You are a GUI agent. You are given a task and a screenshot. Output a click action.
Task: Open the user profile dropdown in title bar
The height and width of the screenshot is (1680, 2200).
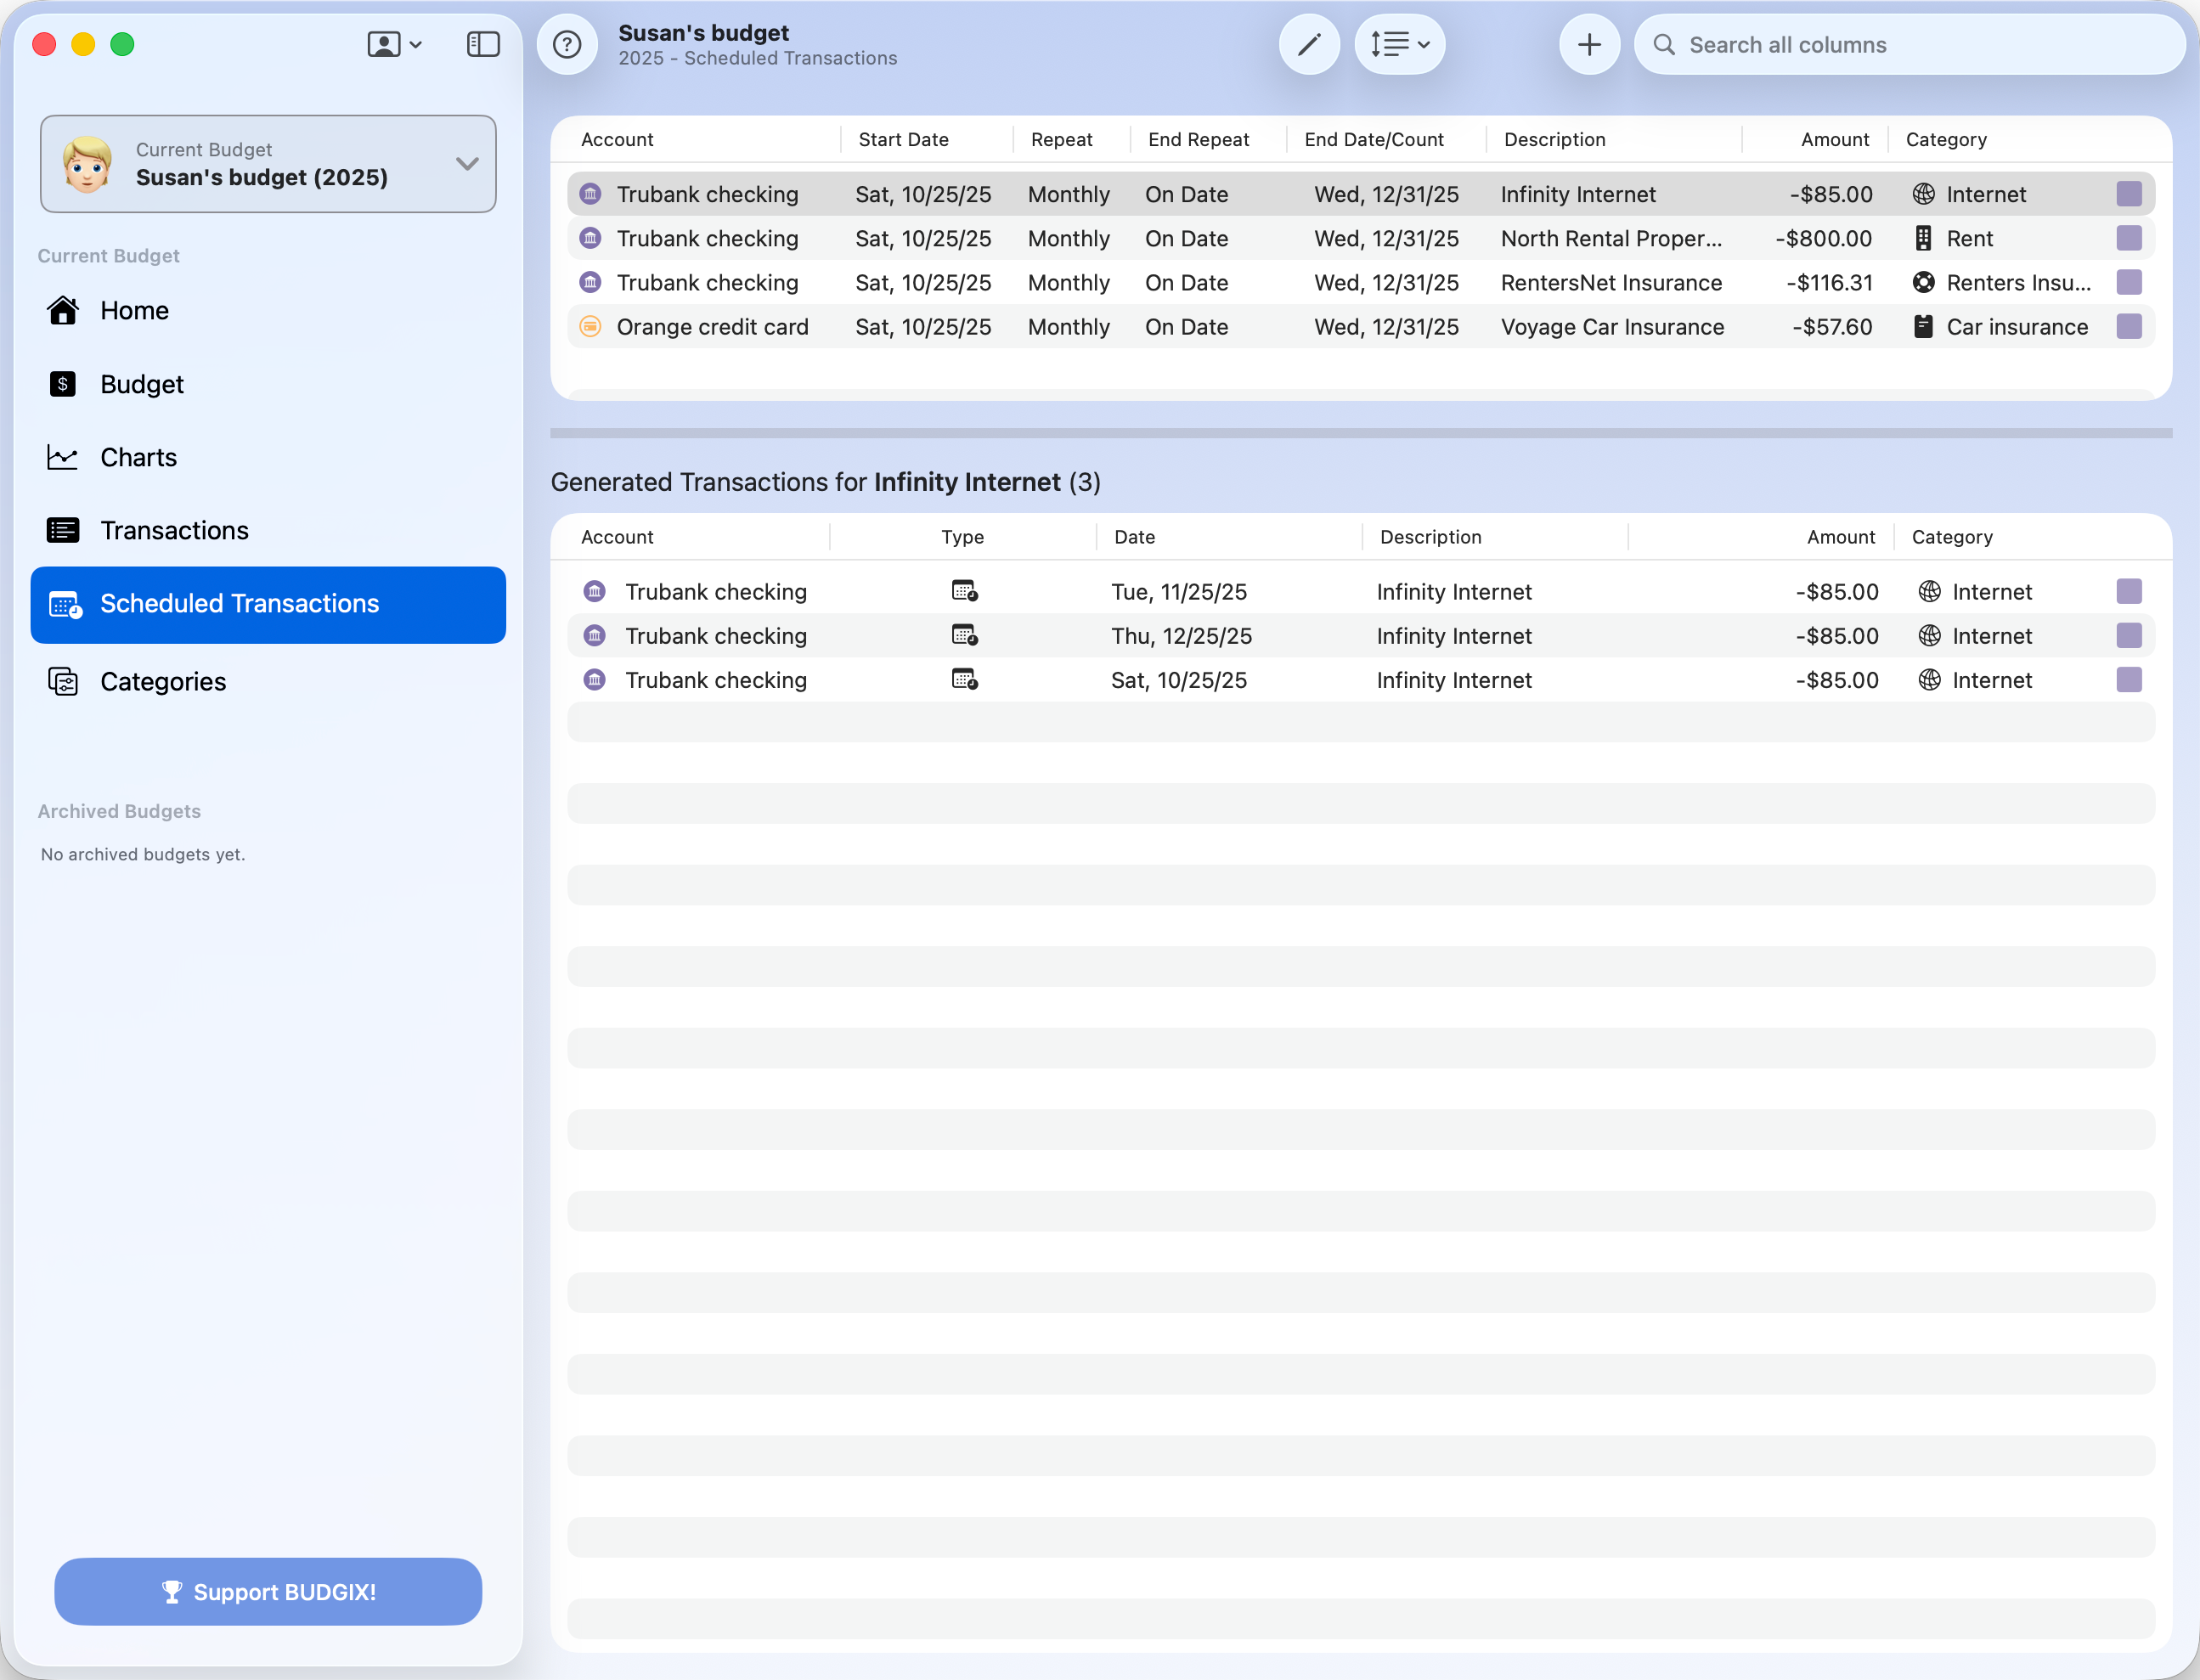394,45
